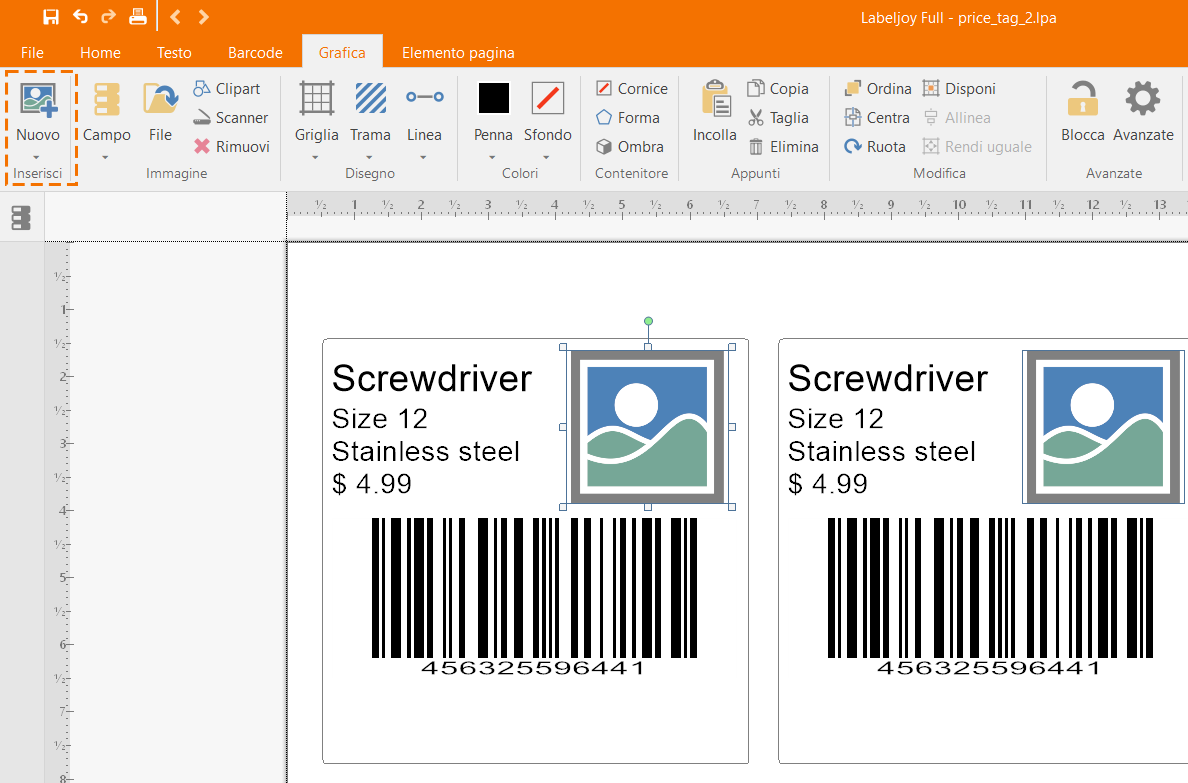1188x783 pixels.
Task: Select "Size 12" text on second label
Action: point(836,418)
